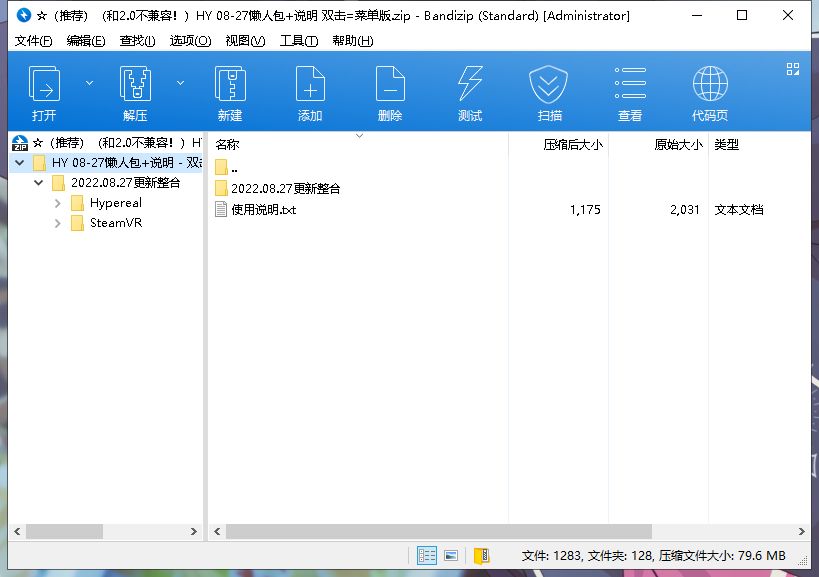Image resolution: width=819 pixels, height=577 pixels.
Task: Click the Code page (代码页) globe icon
Action: 710,93
